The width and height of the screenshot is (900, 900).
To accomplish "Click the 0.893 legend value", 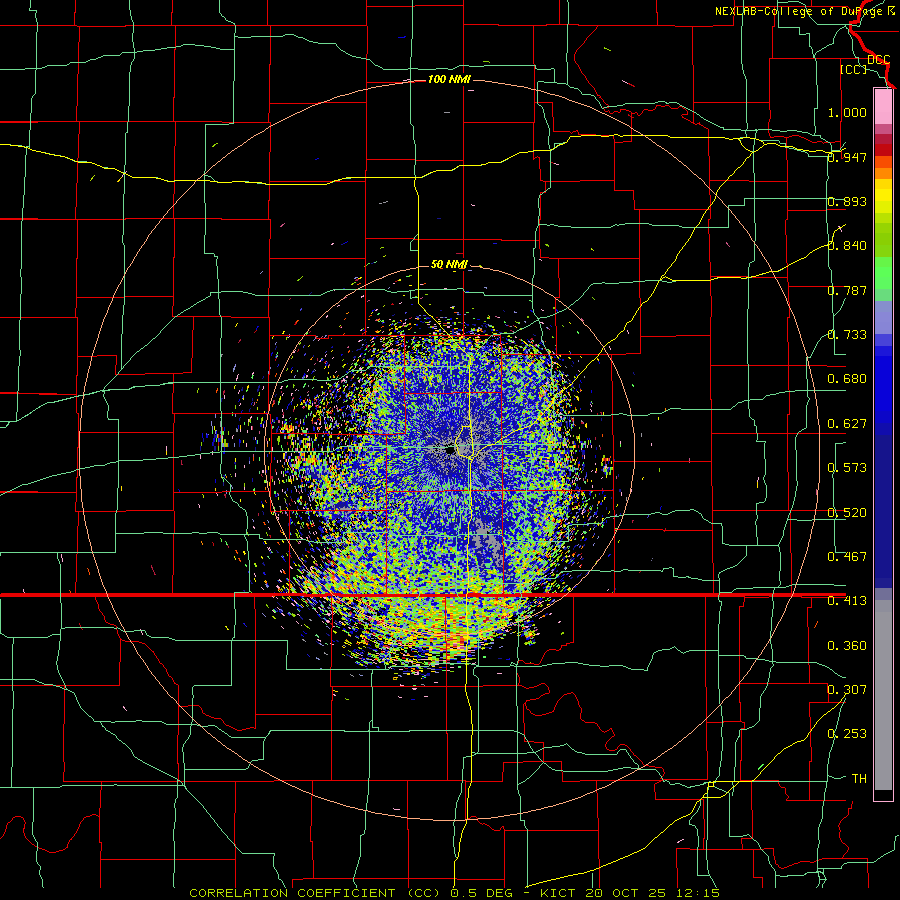I will (x=847, y=201).
